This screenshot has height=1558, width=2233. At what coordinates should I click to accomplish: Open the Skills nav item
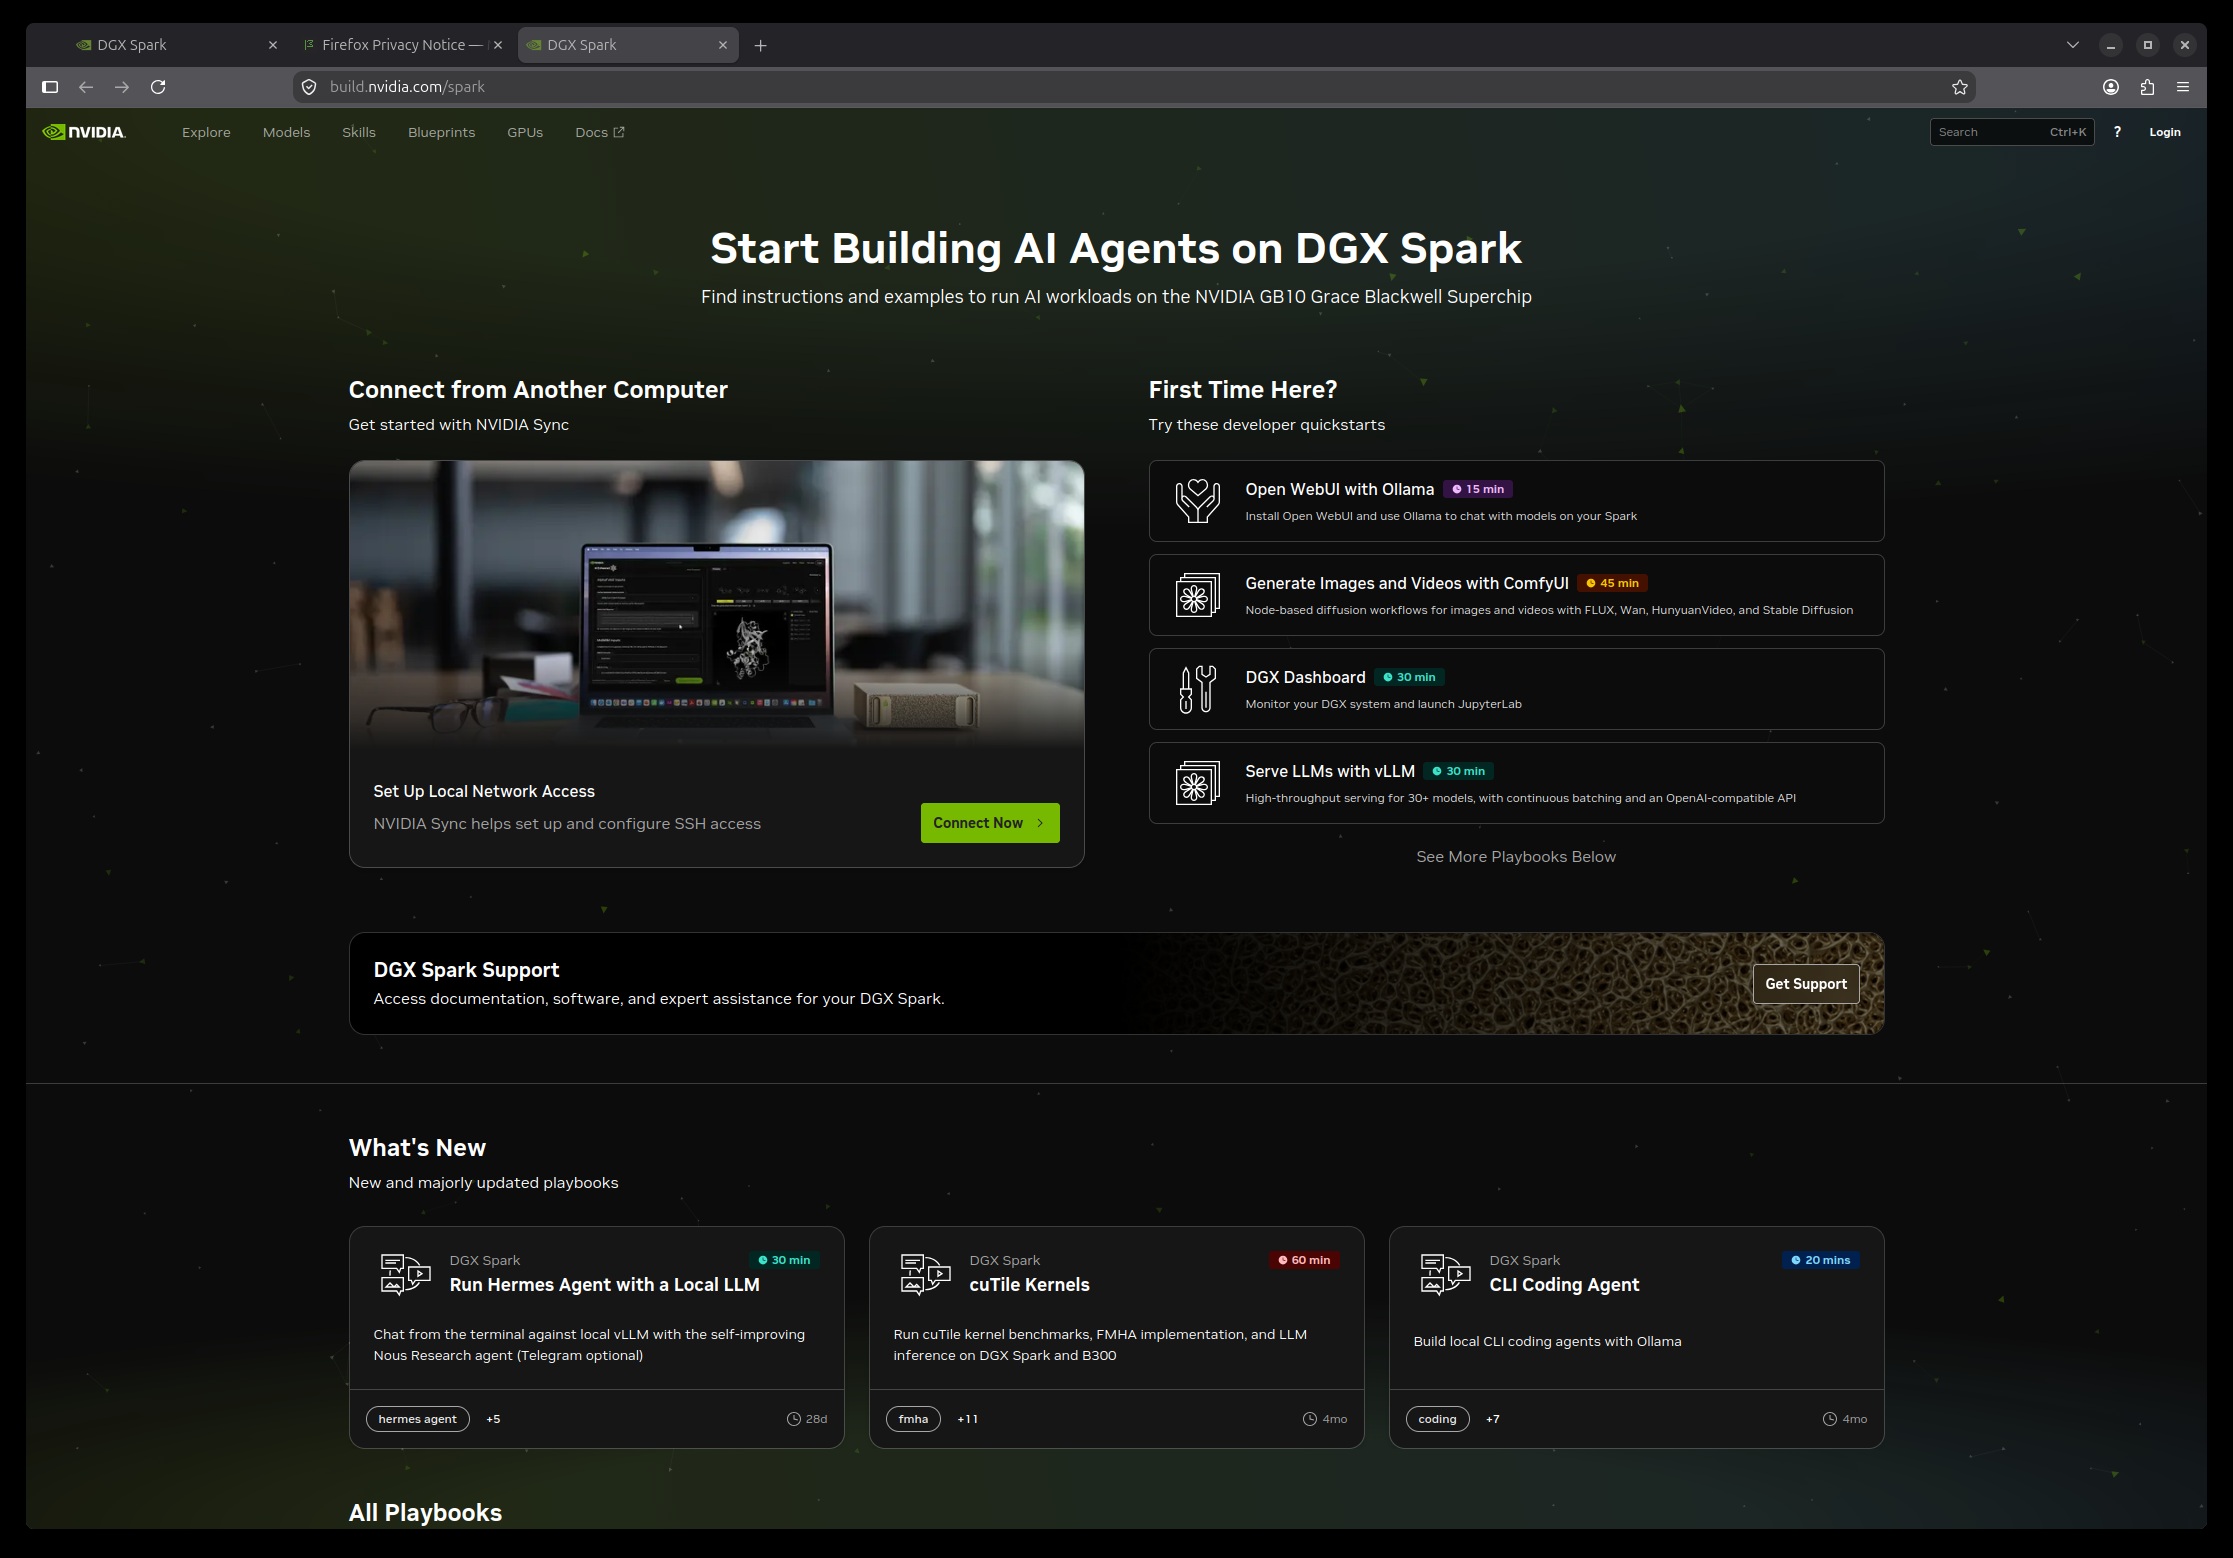359,132
